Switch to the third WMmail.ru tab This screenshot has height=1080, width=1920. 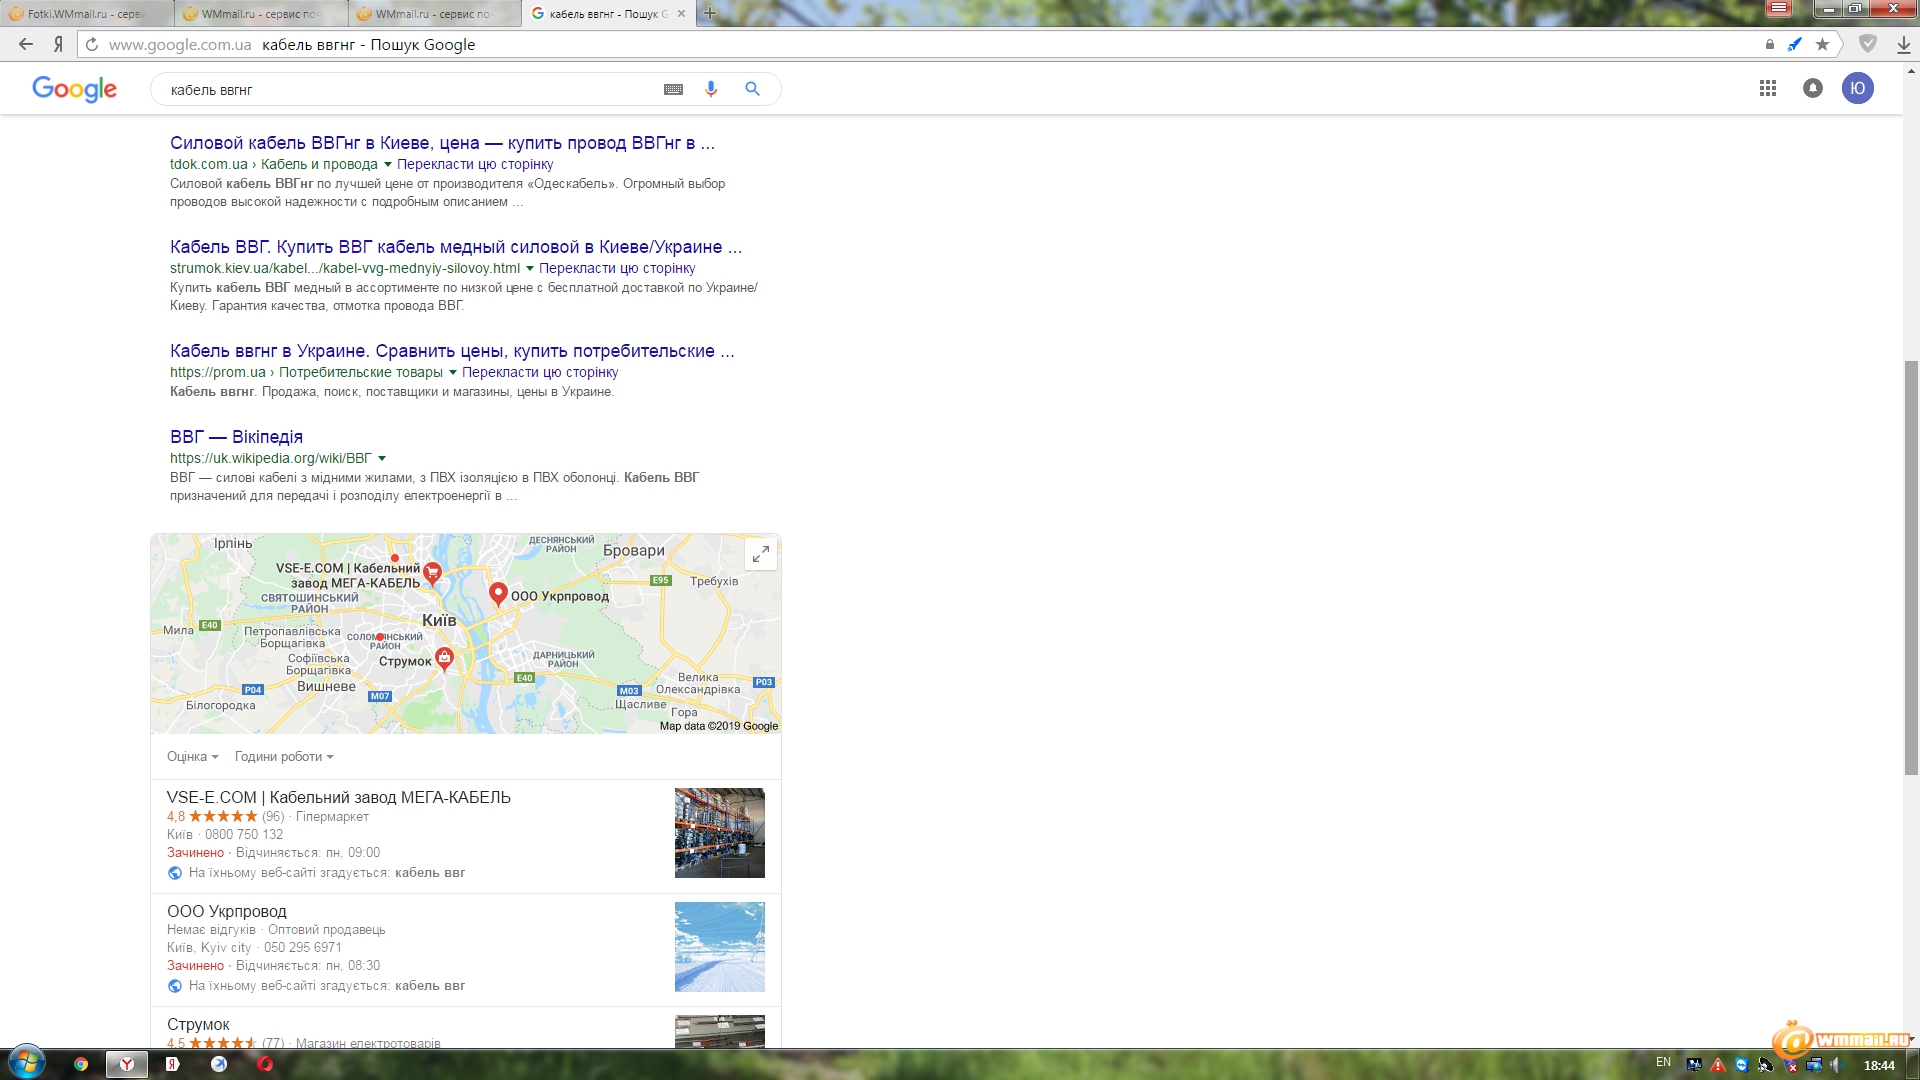click(435, 14)
